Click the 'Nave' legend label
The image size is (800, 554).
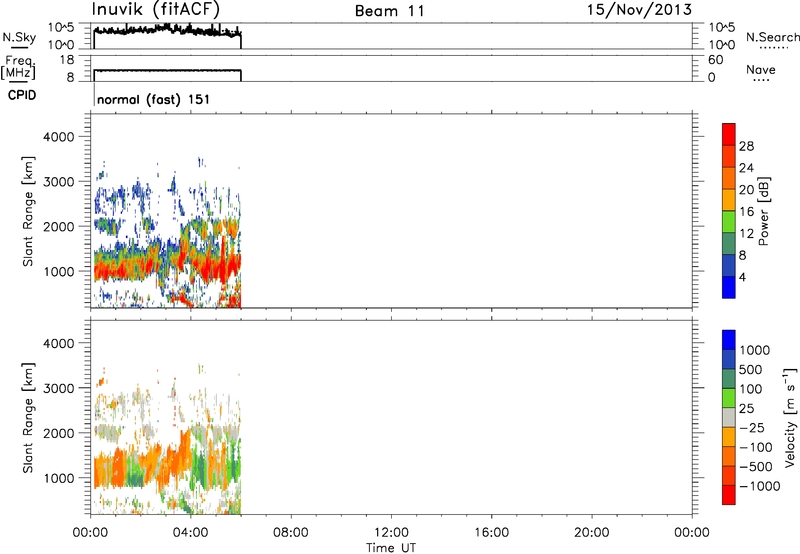pos(761,70)
